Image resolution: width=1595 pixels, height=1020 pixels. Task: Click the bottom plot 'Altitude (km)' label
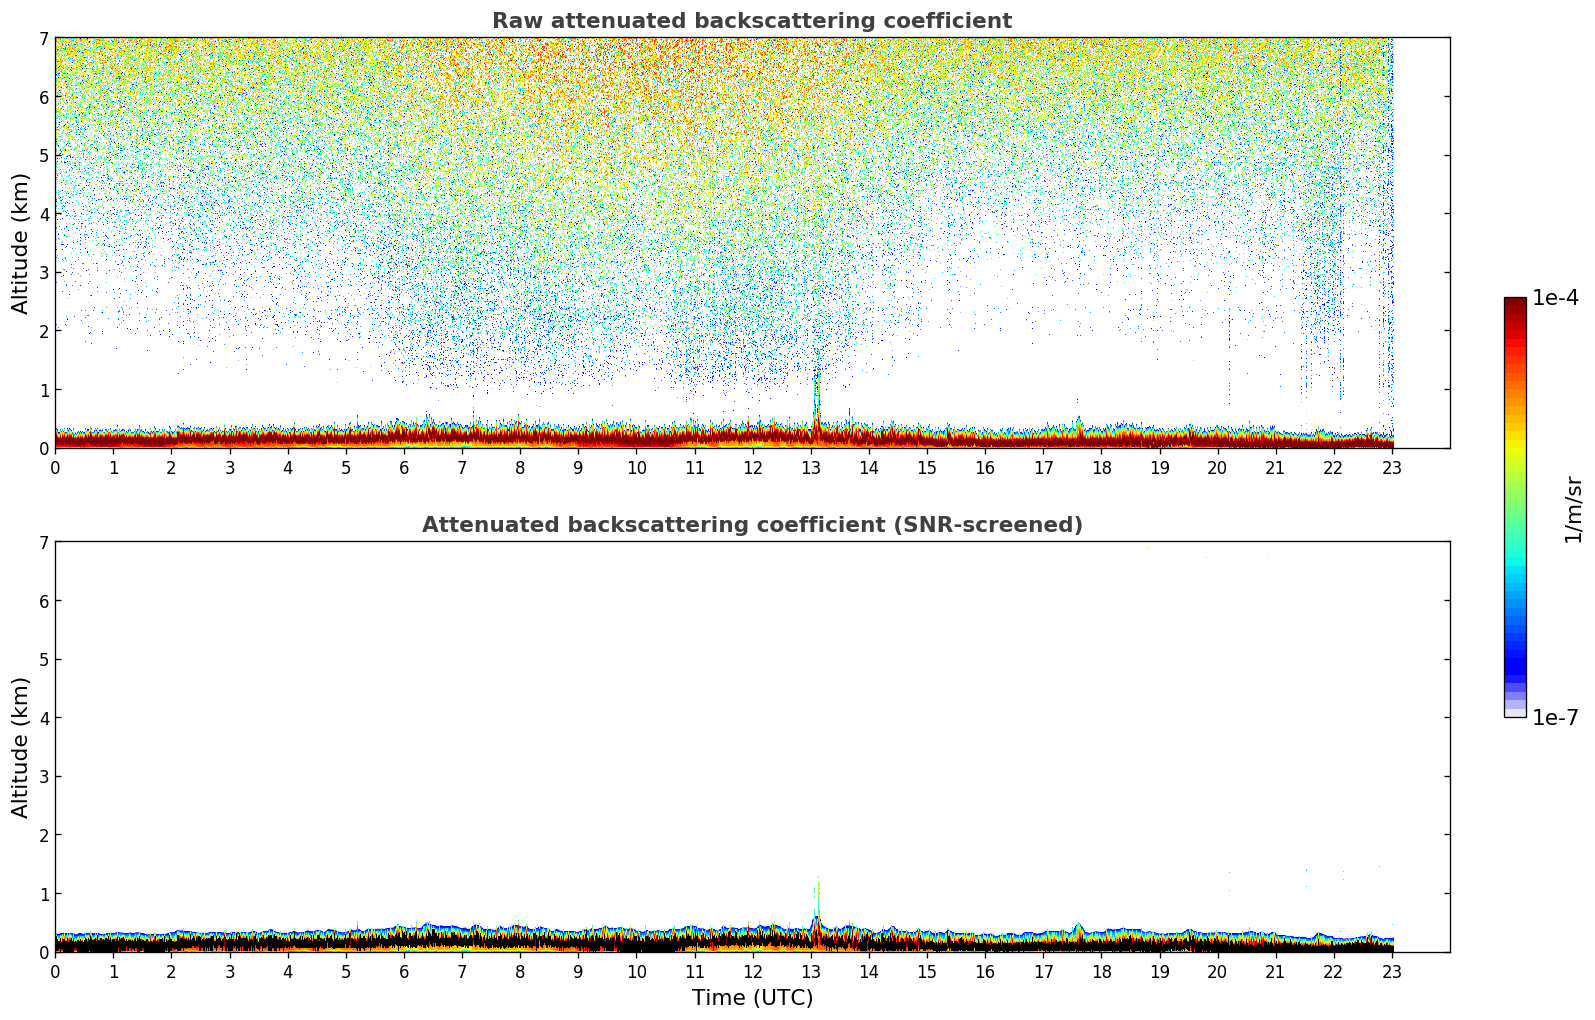(x=21, y=747)
